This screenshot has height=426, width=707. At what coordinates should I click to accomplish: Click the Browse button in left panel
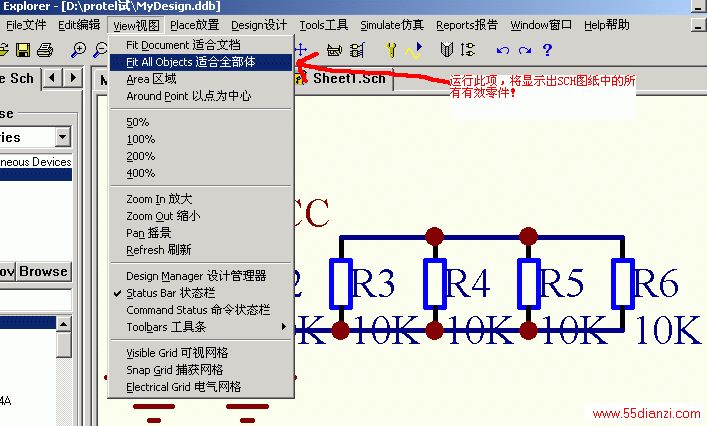tap(44, 271)
